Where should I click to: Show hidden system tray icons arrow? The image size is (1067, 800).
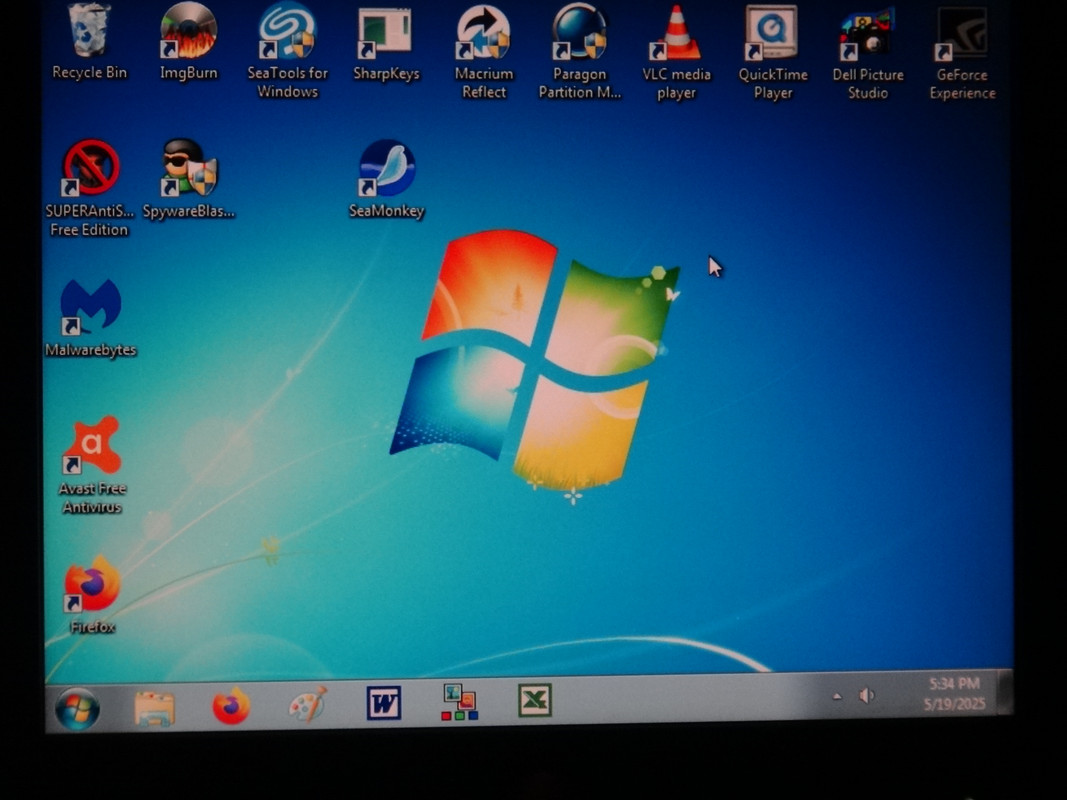pos(837,696)
